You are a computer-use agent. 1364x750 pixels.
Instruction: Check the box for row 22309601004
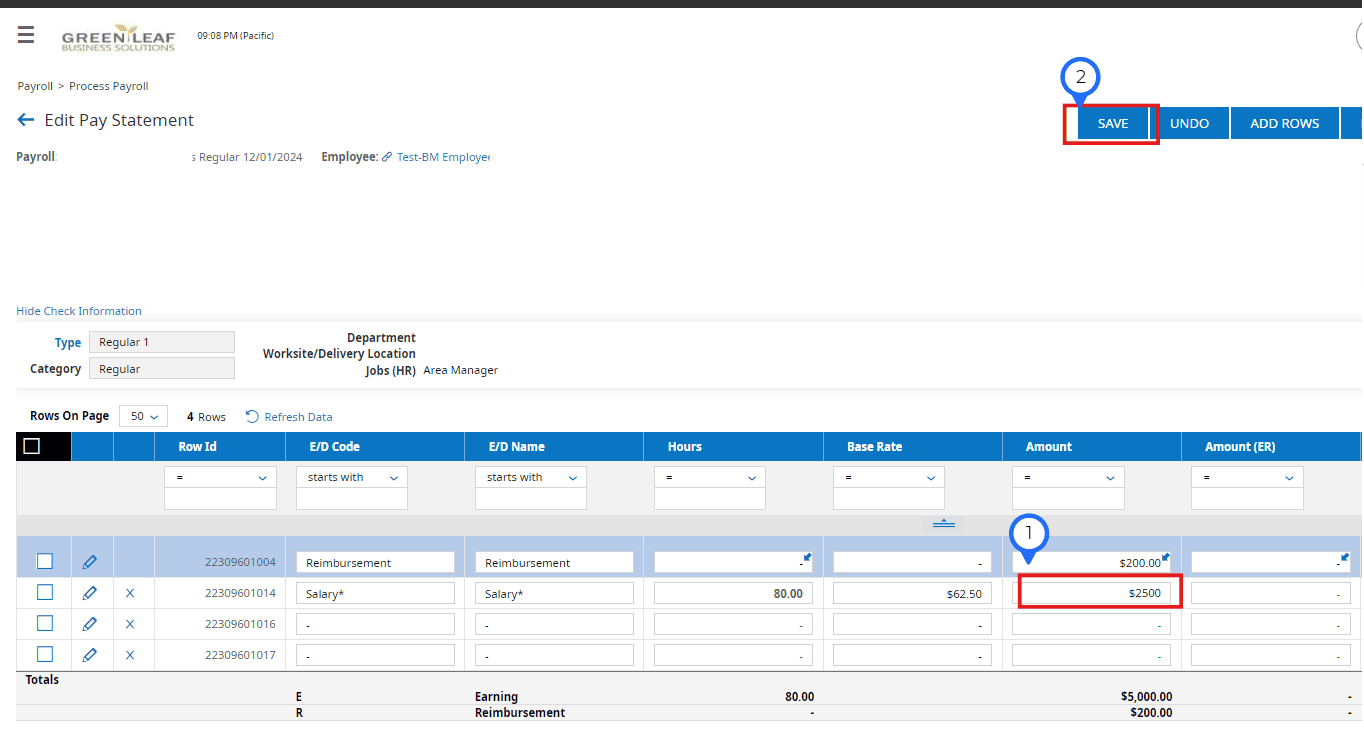pos(45,562)
